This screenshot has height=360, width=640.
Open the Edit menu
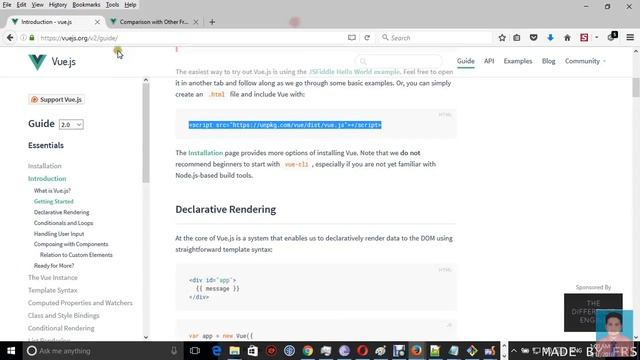(x=21, y=5)
